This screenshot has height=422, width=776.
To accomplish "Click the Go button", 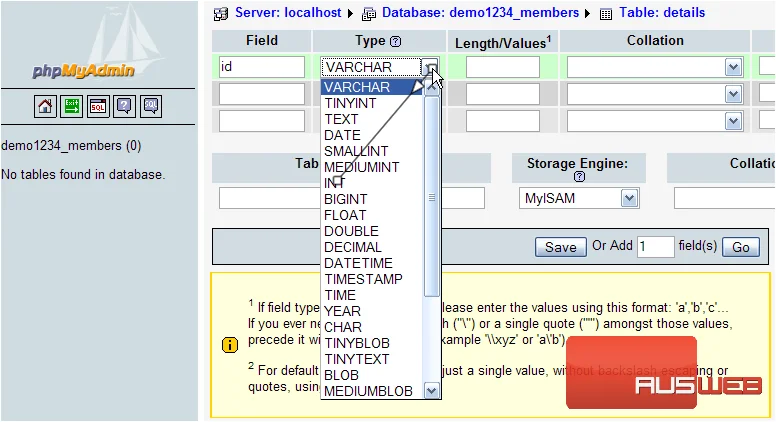I will pyautogui.click(x=740, y=247).
